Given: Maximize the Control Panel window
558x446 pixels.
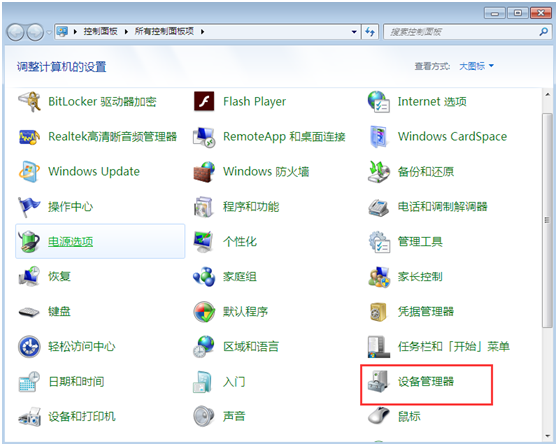Looking at the screenshot, I should [x=517, y=13].
